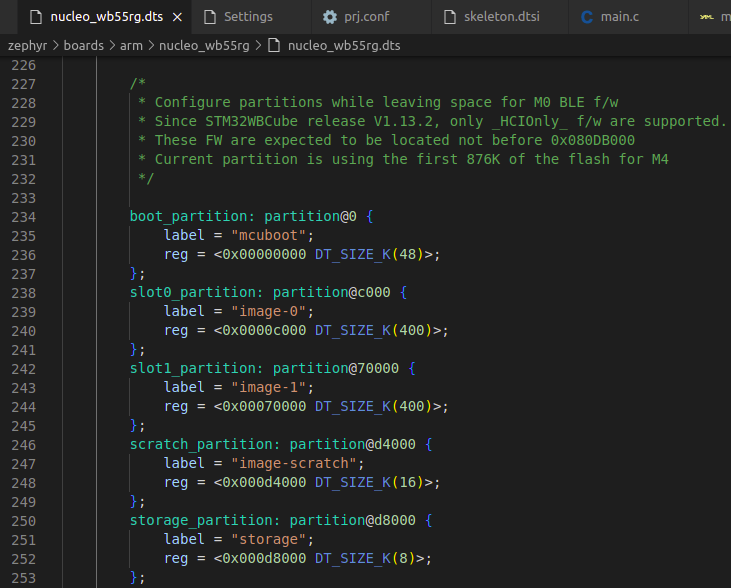Click line number 246 in the gutter

coord(23,445)
